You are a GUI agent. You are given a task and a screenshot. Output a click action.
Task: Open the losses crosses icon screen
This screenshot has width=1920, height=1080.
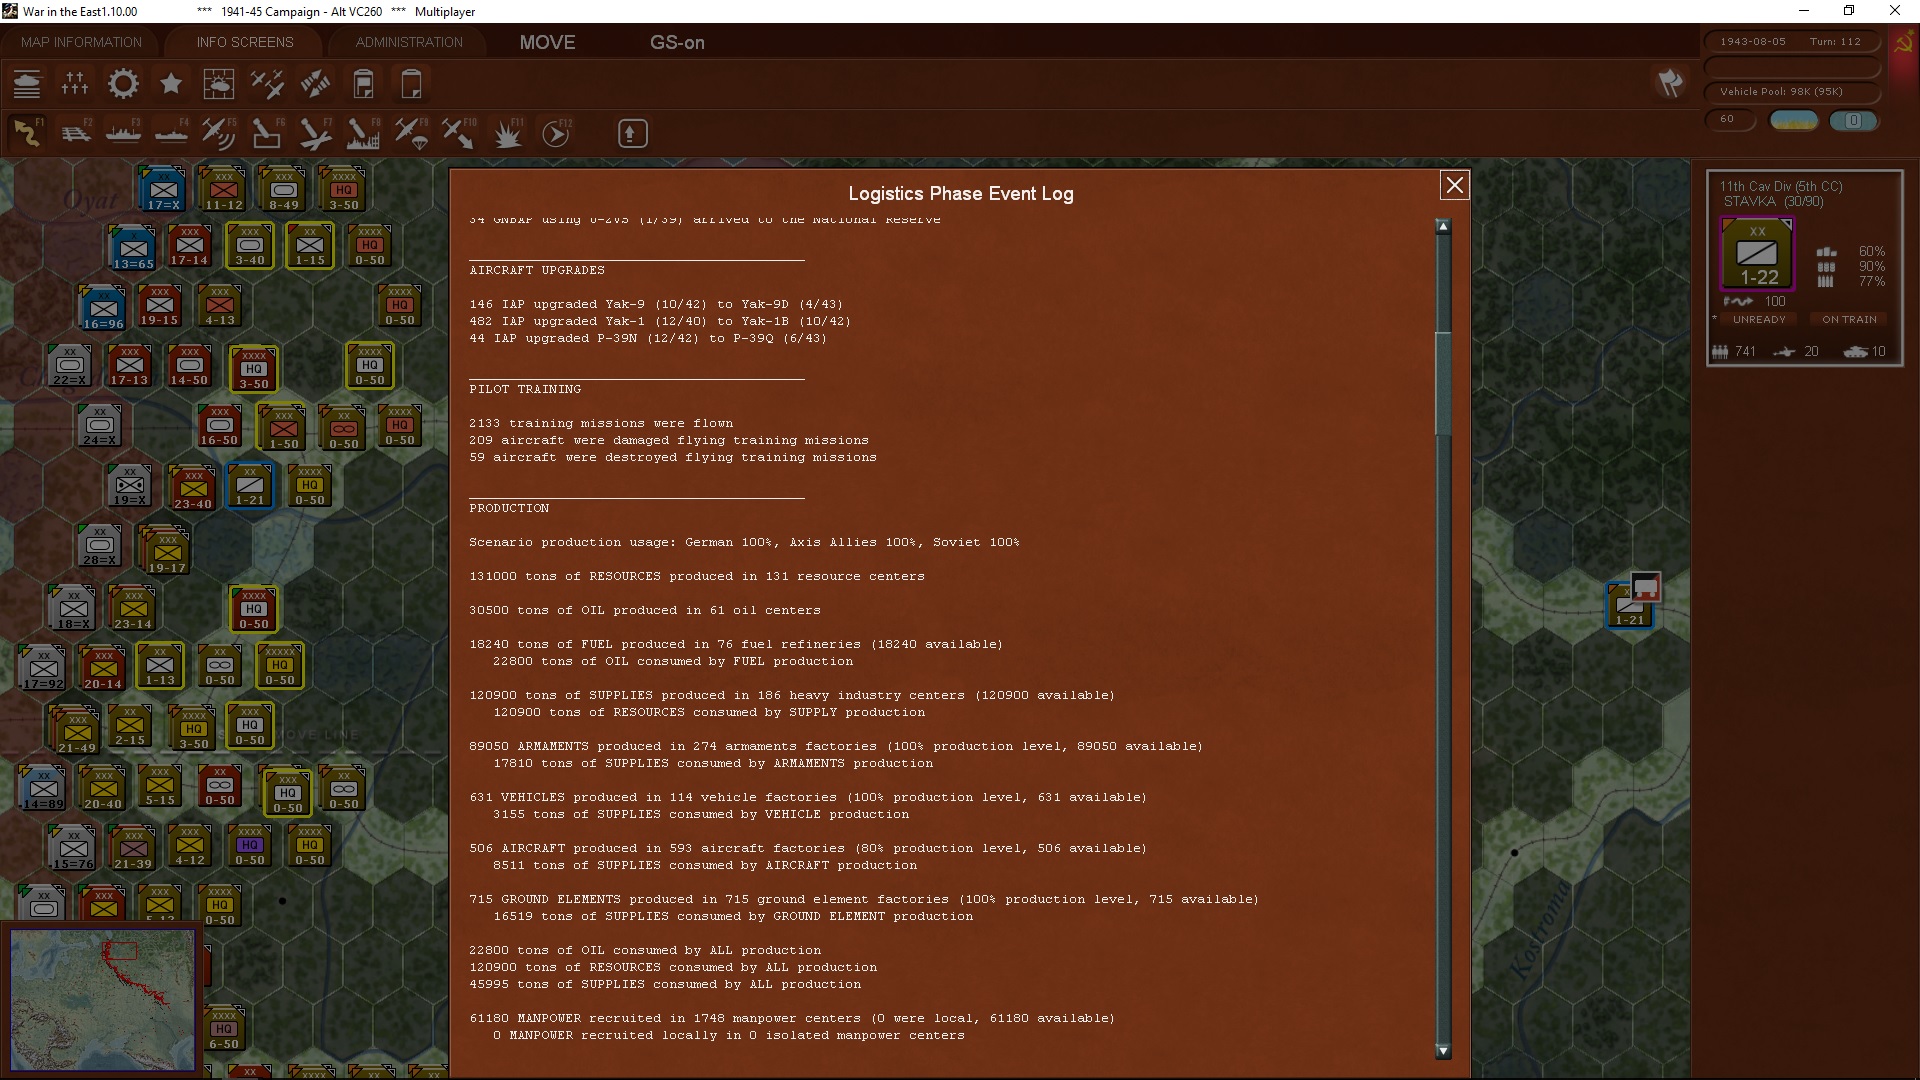click(x=75, y=84)
